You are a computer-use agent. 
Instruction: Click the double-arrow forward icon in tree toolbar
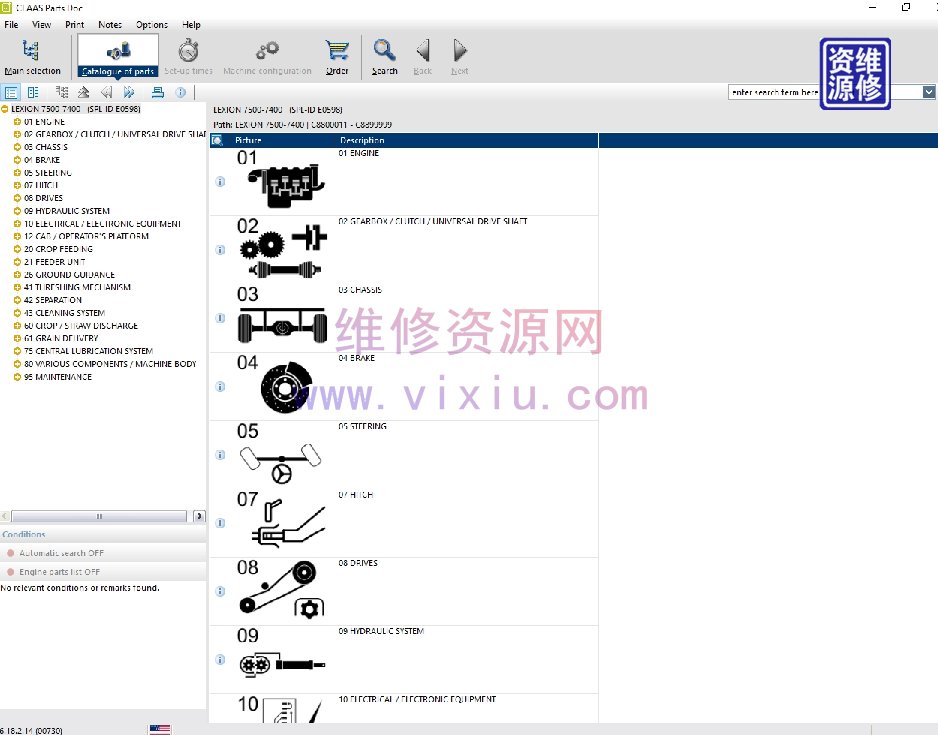click(129, 93)
